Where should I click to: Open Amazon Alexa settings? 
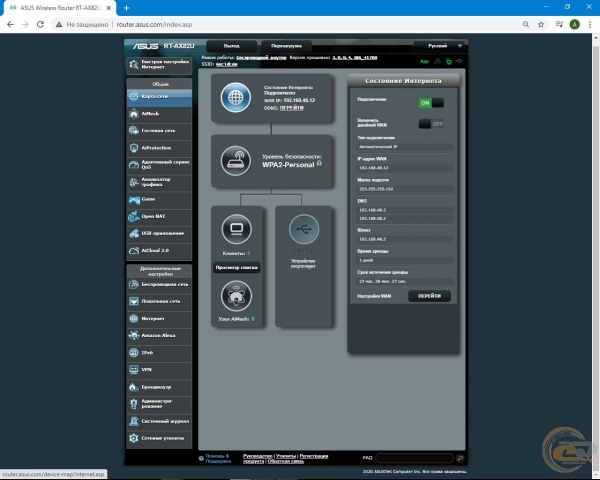point(159,336)
